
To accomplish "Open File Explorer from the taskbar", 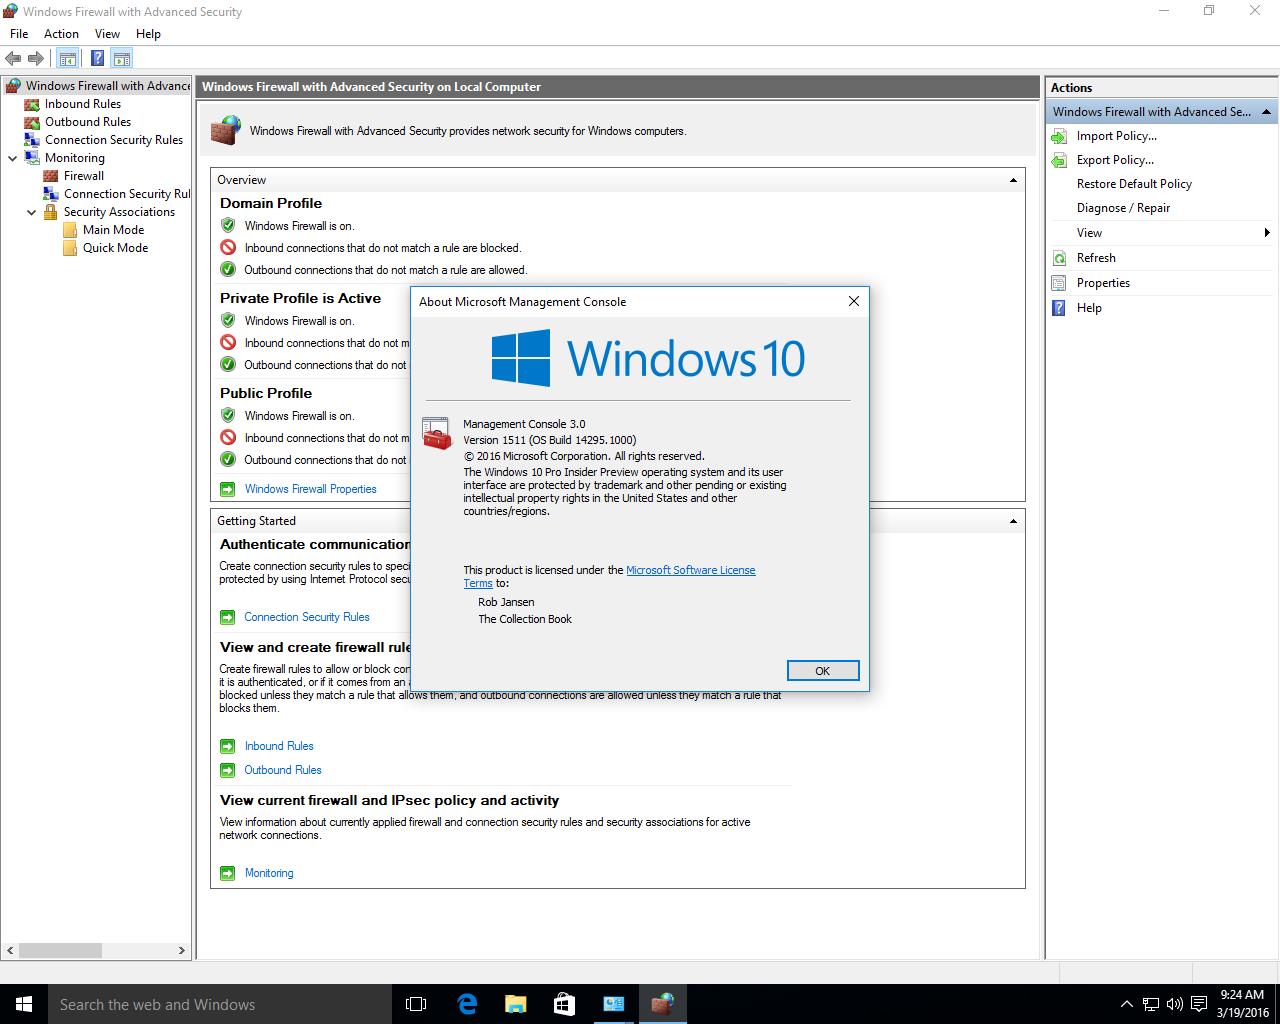I will click(515, 1004).
